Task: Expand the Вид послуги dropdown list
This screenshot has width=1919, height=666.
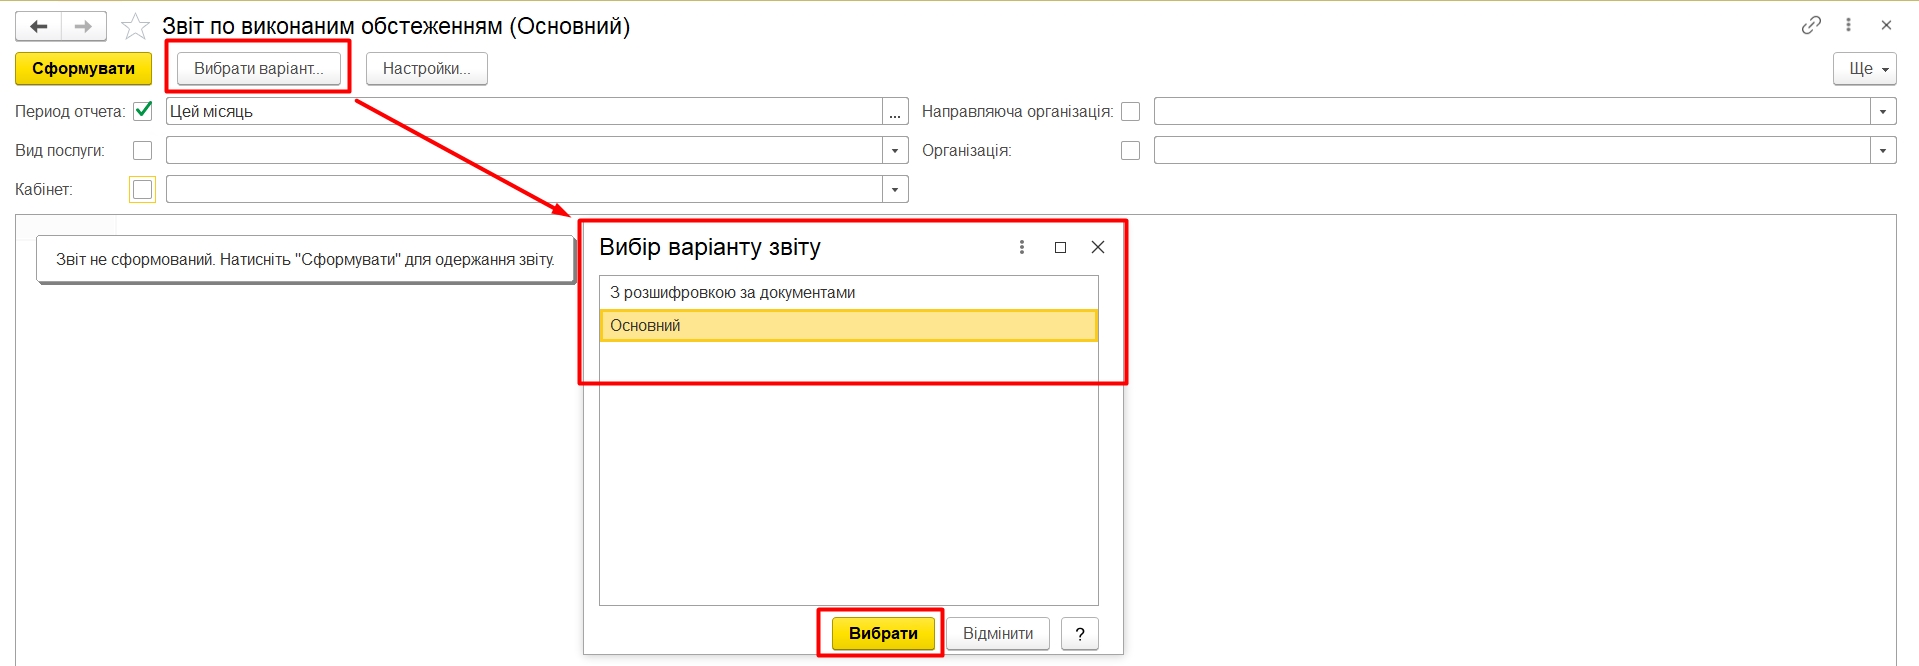Action: [x=895, y=150]
